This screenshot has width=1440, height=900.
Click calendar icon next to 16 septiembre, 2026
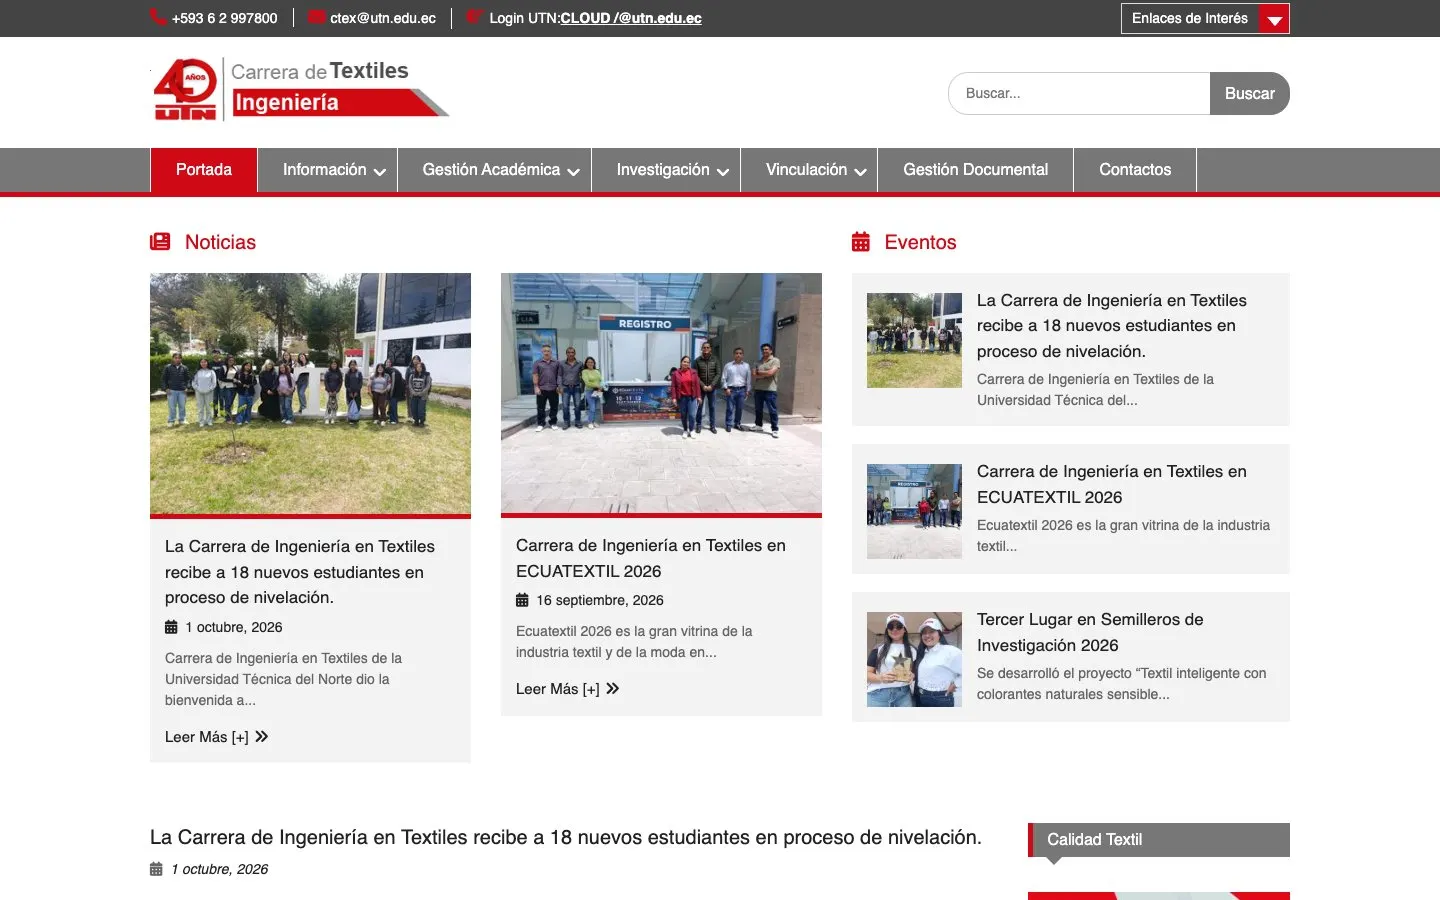tap(522, 600)
